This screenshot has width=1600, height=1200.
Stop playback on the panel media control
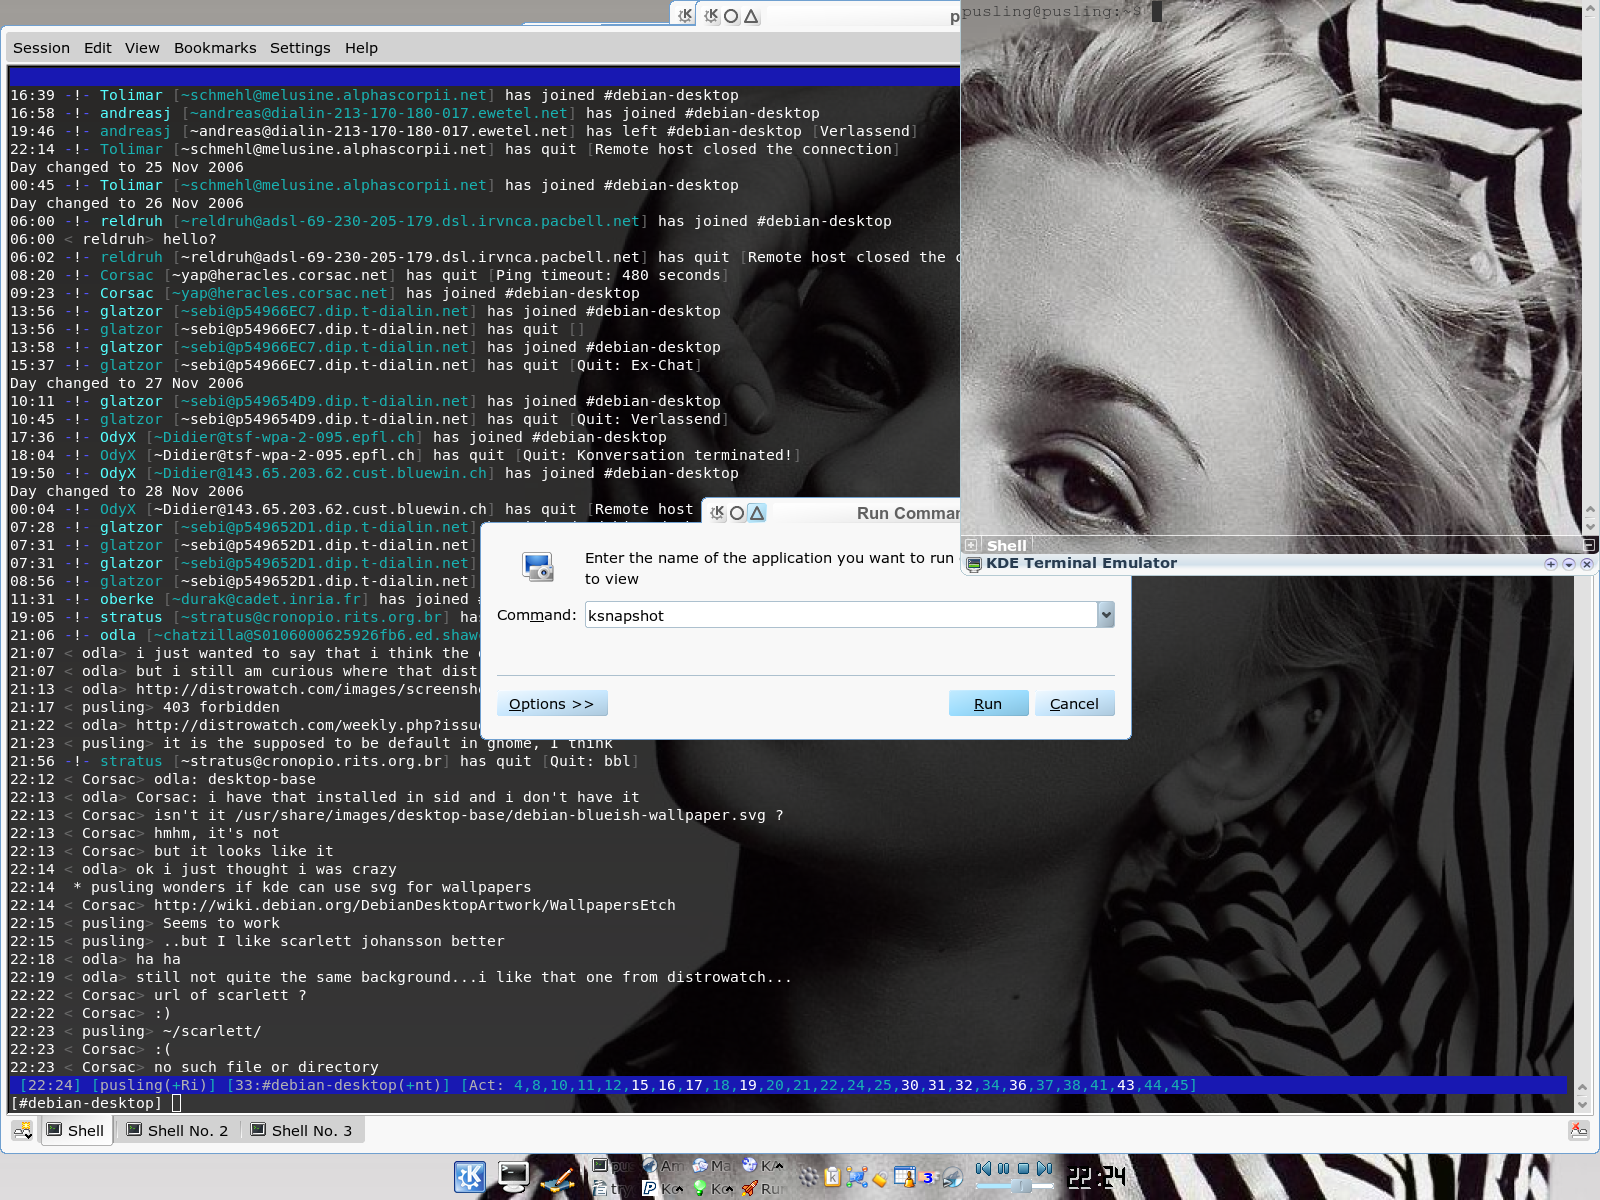[1023, 1168]
